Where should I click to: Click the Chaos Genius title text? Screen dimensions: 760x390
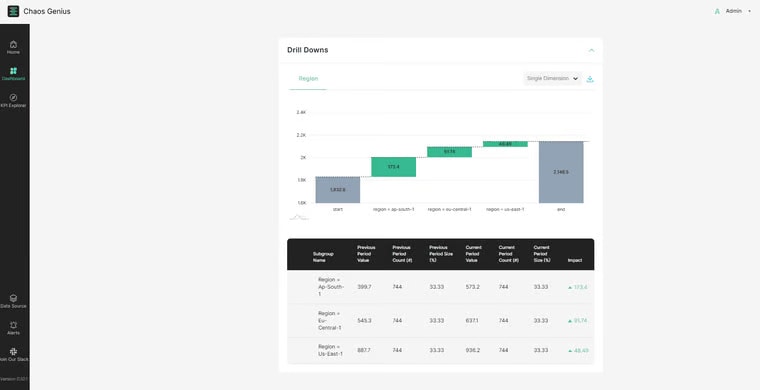(x=47, y=11)
